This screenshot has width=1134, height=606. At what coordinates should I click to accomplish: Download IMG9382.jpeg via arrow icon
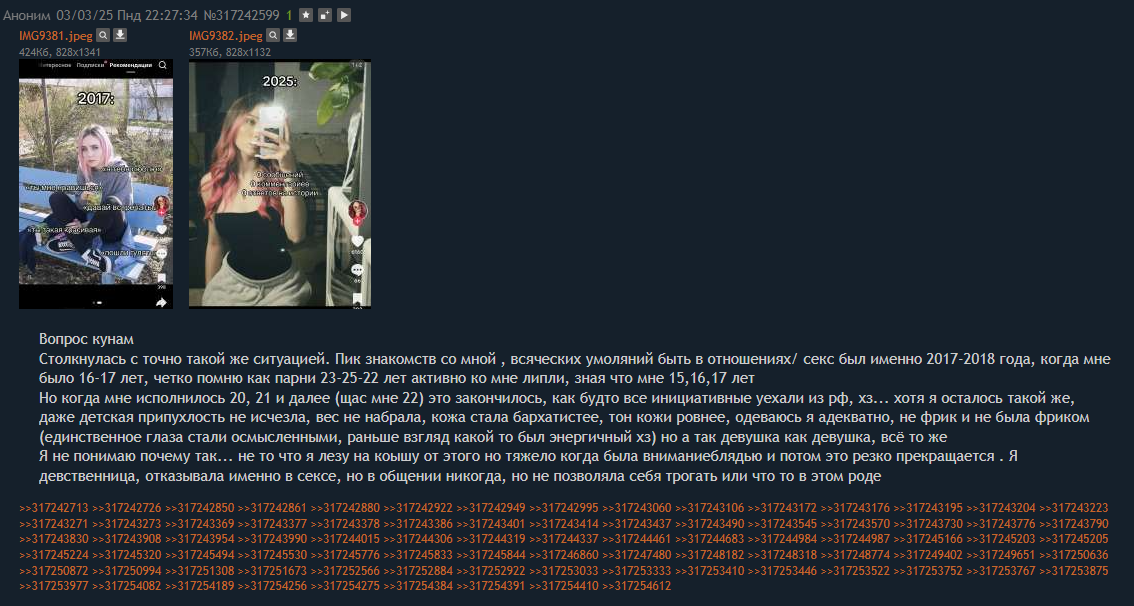coord(289,35)
